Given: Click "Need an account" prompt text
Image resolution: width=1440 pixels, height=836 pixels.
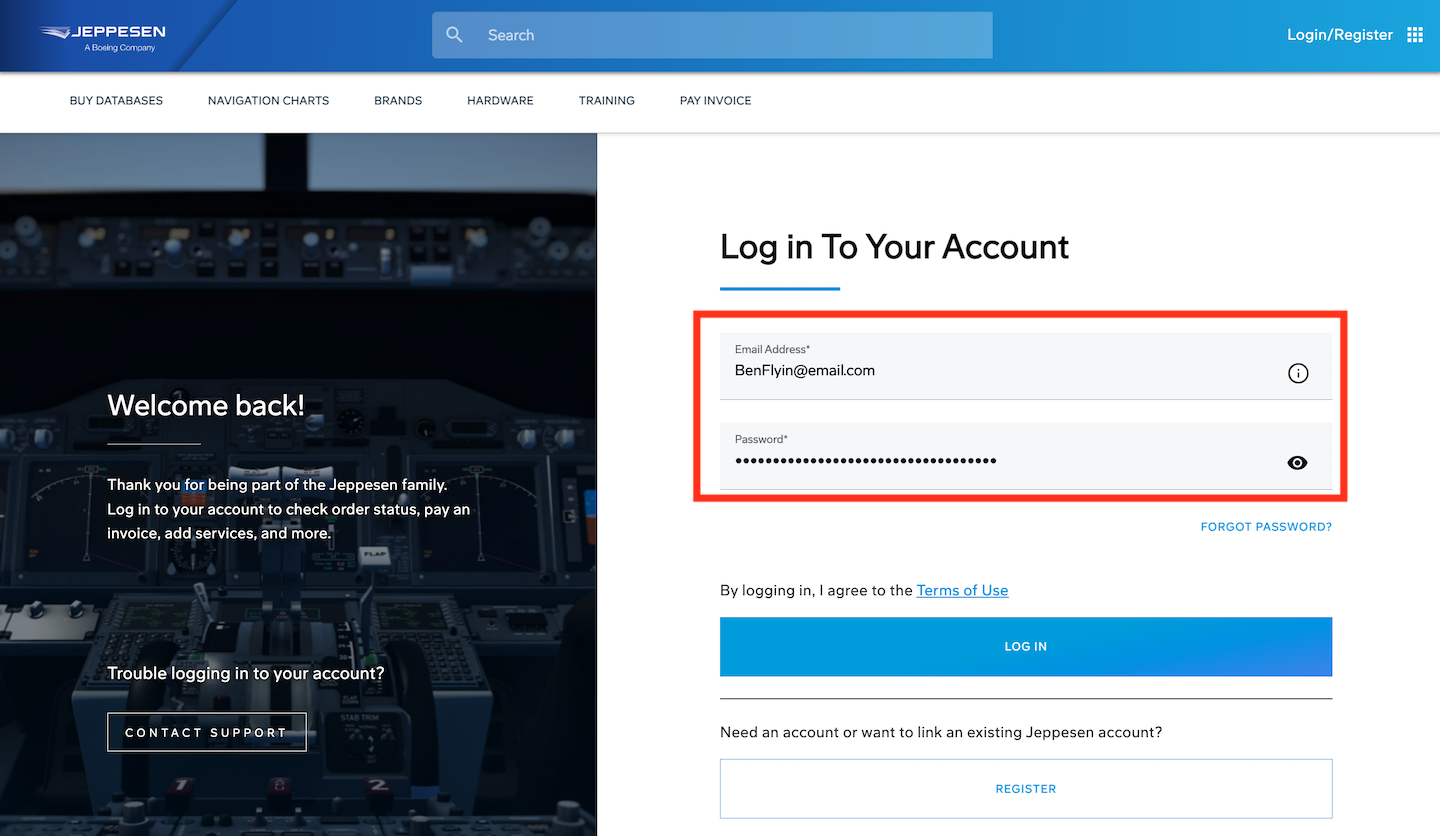Looking at the screenshot, I should [941, 733].
